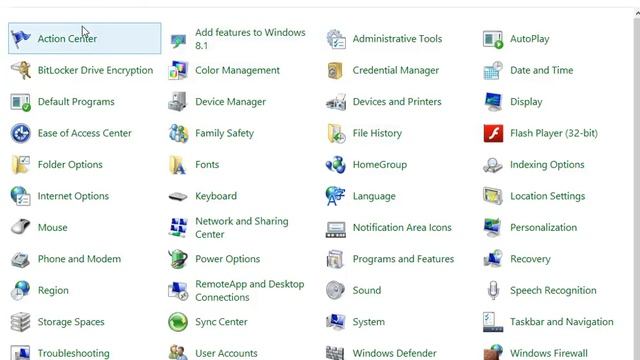The width and height of the screenshot is (640, 360).
Task: Click the Display monitor icon
Action: click(x=493, y=102)
